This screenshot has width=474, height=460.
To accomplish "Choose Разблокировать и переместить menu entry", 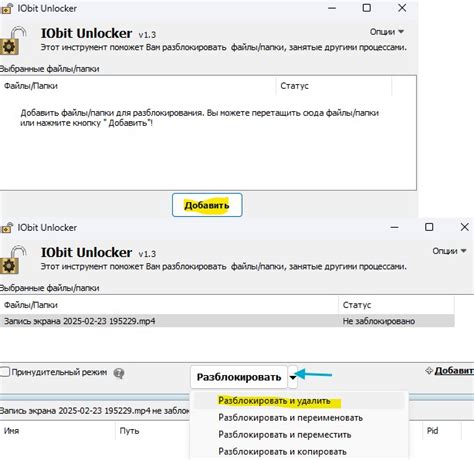I will [284, 435].
